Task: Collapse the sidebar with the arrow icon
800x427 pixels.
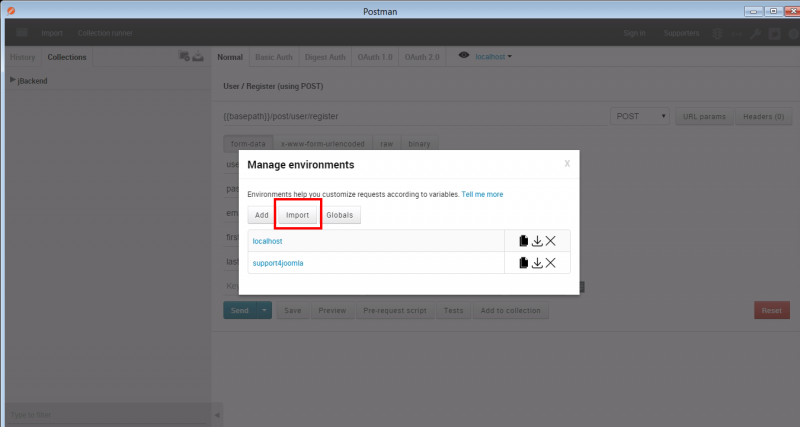Action: [x=217, y=415]
